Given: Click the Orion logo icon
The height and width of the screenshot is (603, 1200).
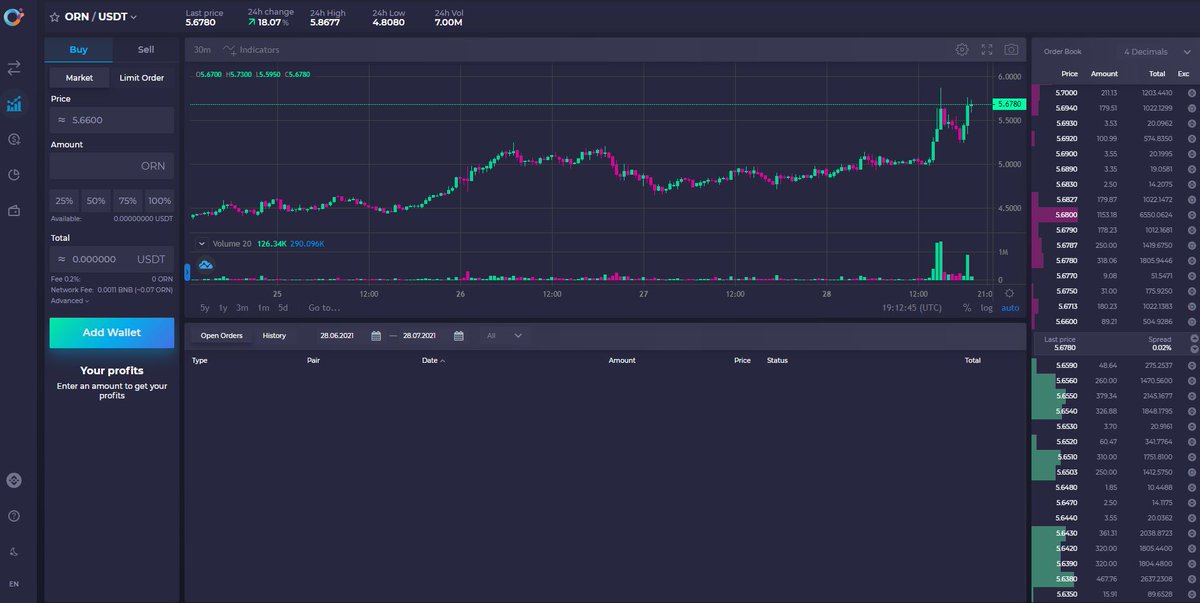Looking at the screenshot, I should click(14, 16).
